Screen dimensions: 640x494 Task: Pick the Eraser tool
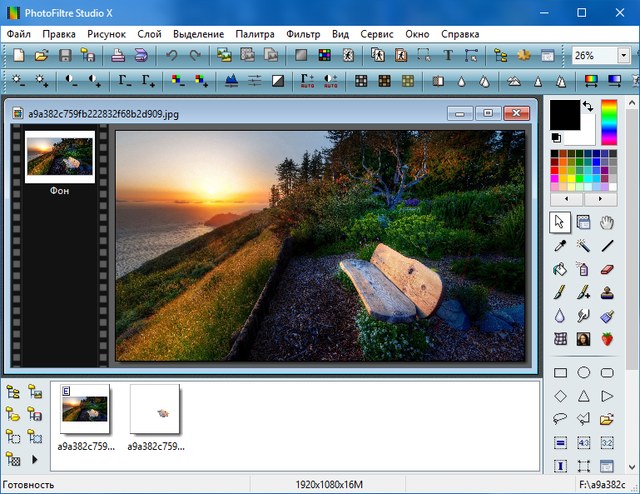(607, 269)
